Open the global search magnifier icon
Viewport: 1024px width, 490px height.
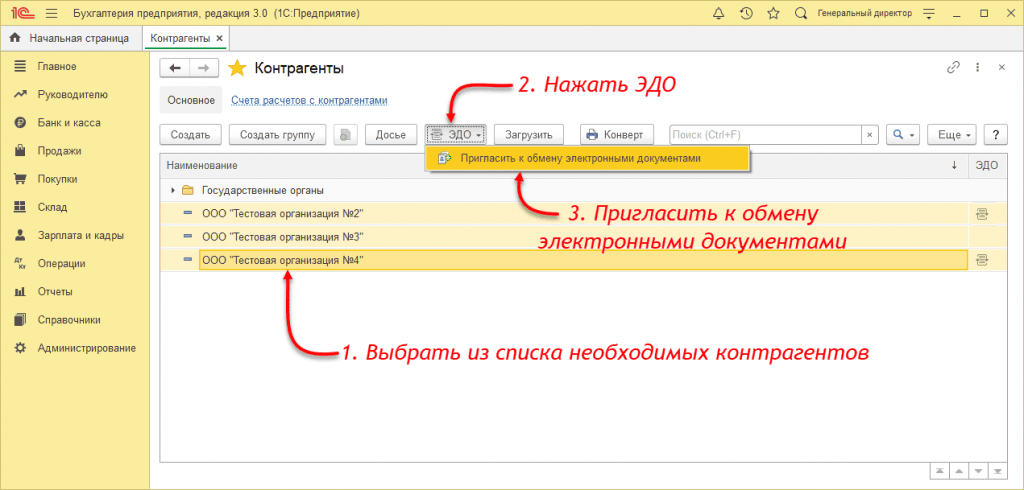[800, 14]
